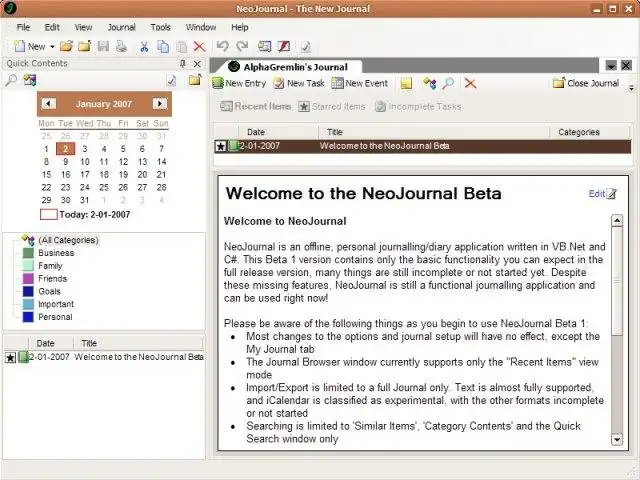
Task: Open journal toolbar overflow arrow
Action: (x=632, y=87)
